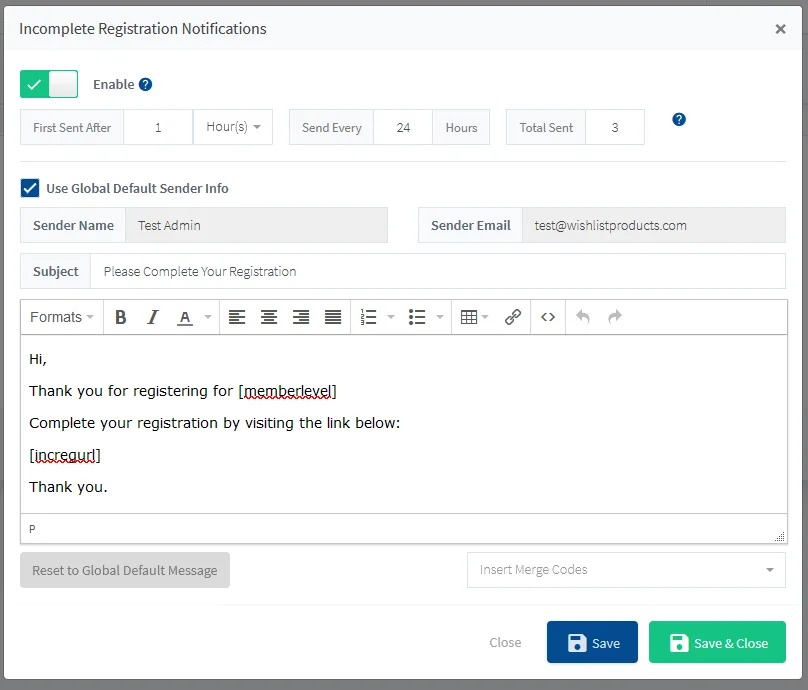The image size is (808, 690).
Task: Close the dialog with the X
Action: coord(780,29)
